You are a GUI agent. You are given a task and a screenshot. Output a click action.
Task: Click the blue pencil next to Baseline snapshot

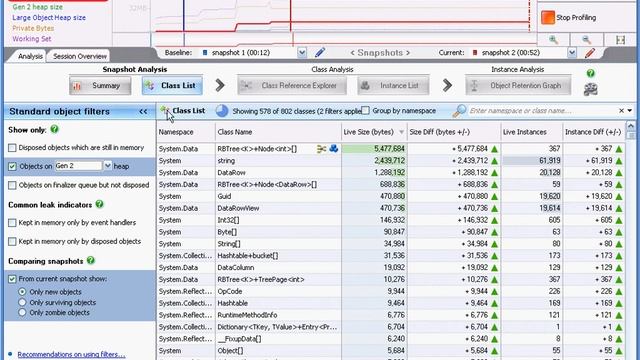[320, 52]
